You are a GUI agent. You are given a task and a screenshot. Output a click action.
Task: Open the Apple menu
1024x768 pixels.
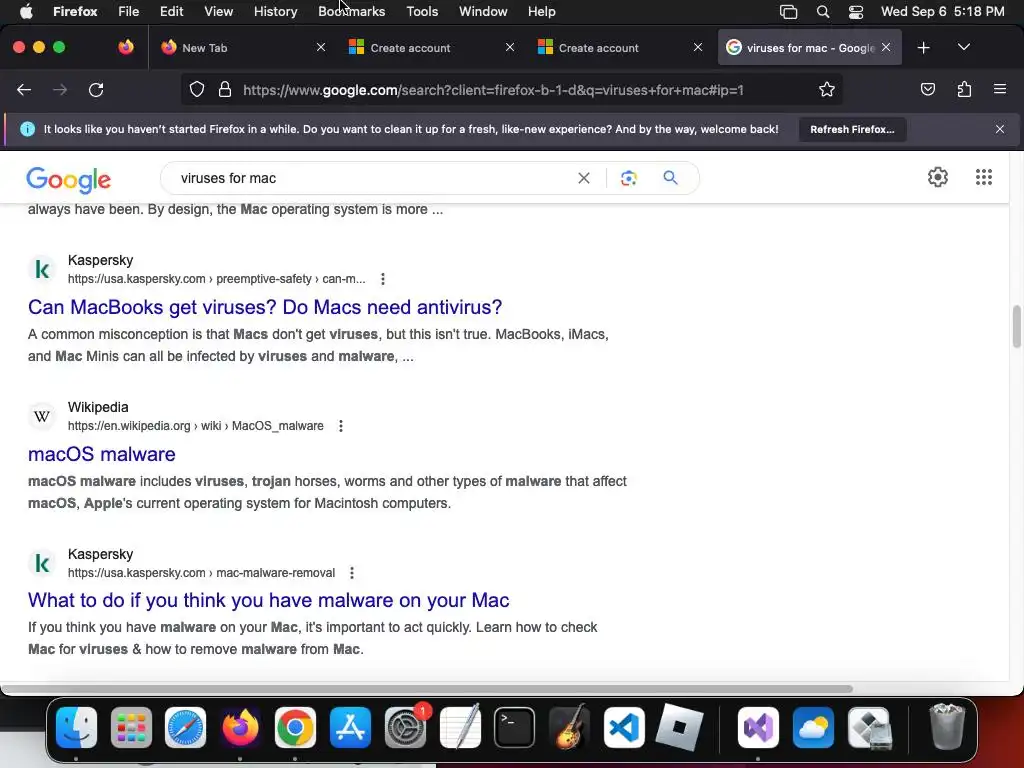[x=26, y=11]
